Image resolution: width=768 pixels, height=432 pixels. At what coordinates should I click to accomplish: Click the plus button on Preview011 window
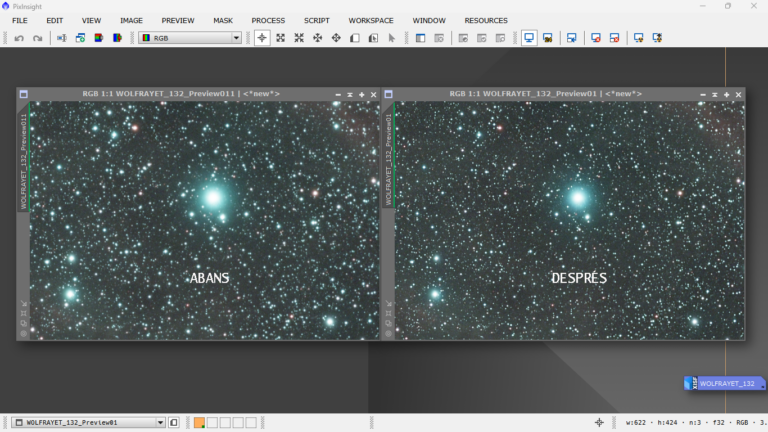[x=361, y=95]
